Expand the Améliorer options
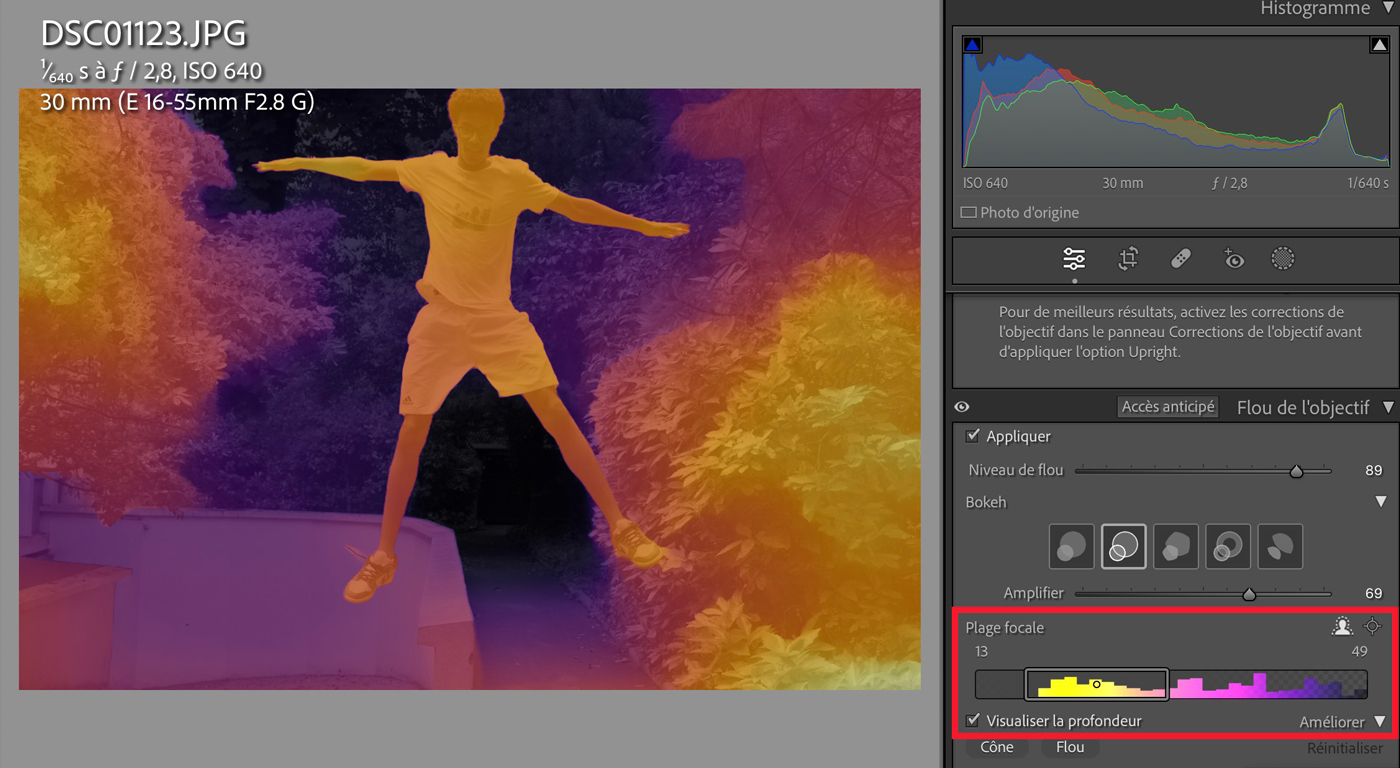The image size is (1400, 768). coord(1381,722)
